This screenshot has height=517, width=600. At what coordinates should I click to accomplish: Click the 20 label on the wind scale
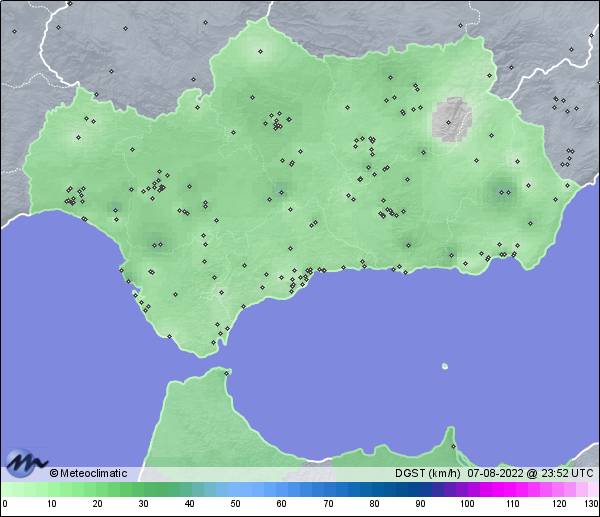click(x=97, y=504)
